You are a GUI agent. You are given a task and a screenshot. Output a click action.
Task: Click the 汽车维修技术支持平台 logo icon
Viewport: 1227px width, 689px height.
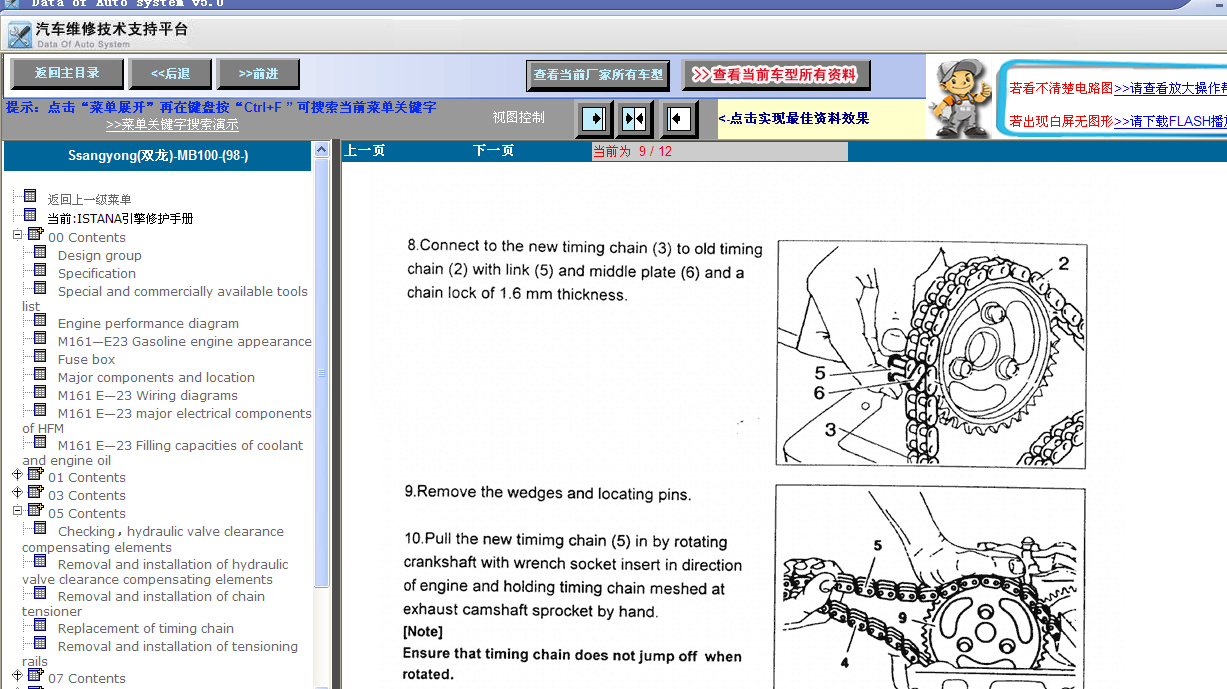point(20,35)
